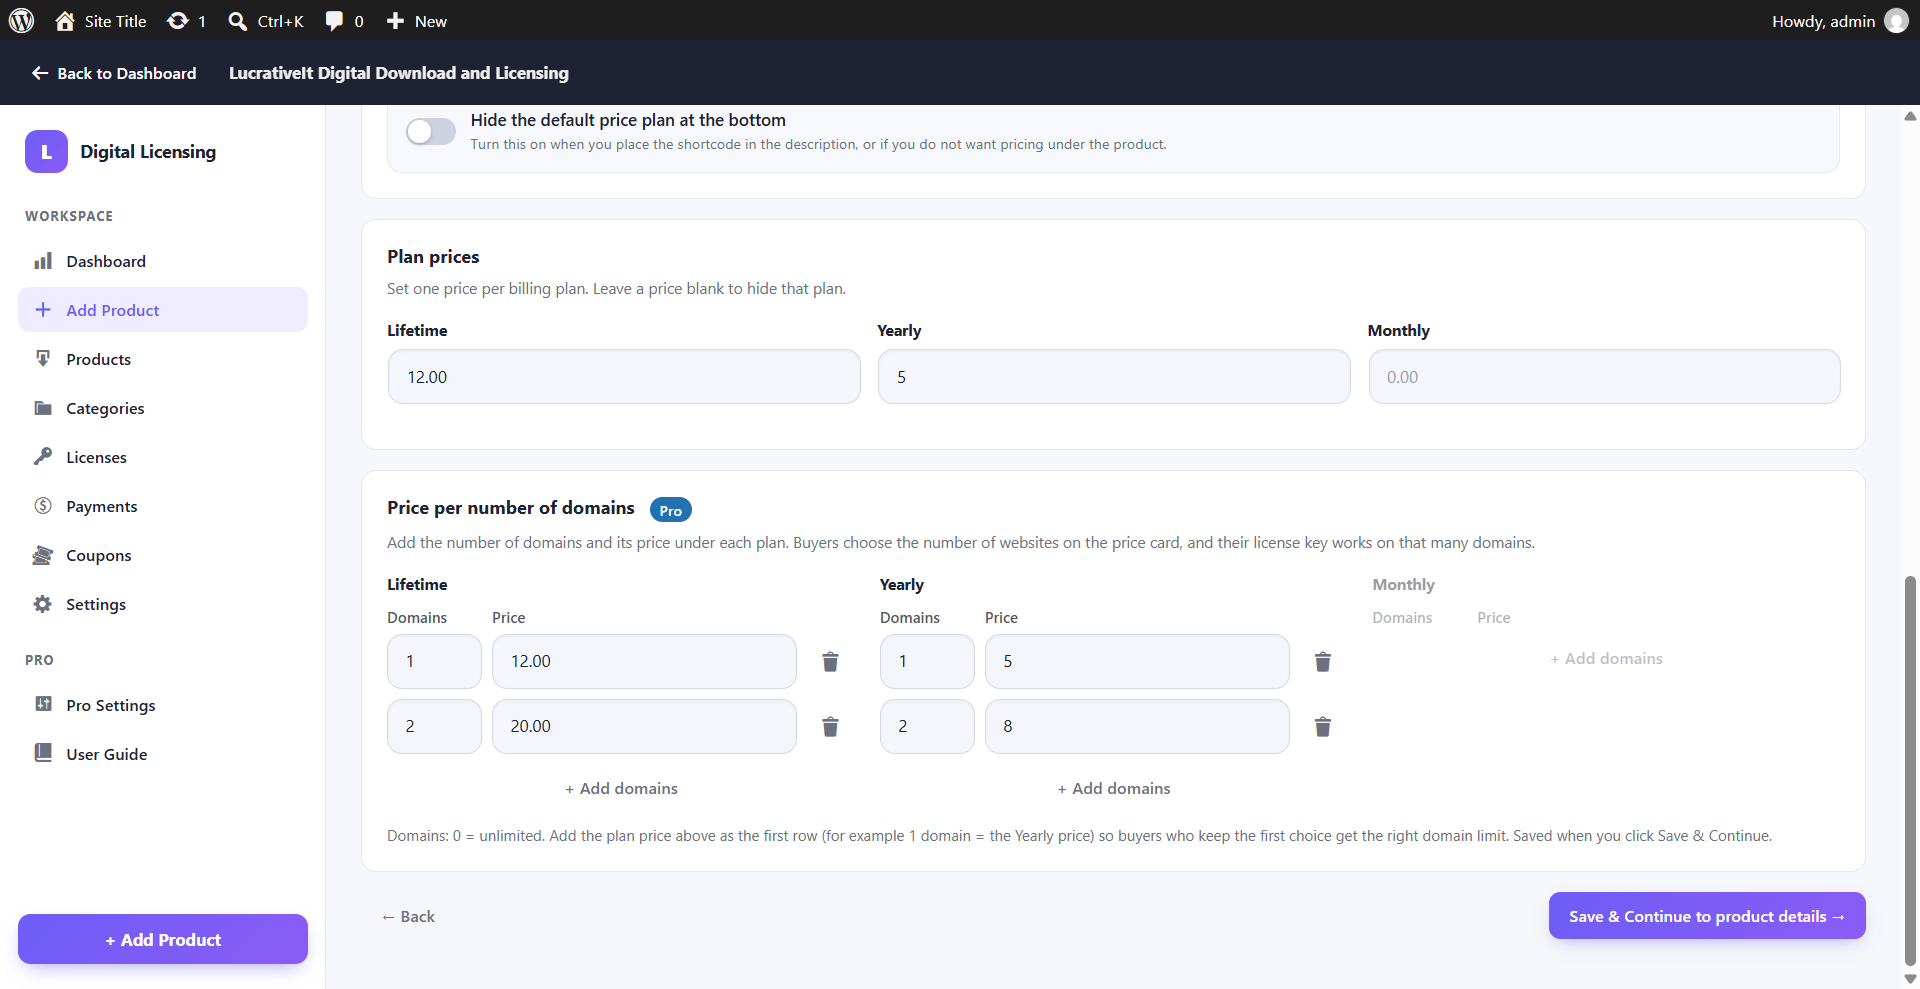Click the Monthly plan price field

(x=1604, y=377)
